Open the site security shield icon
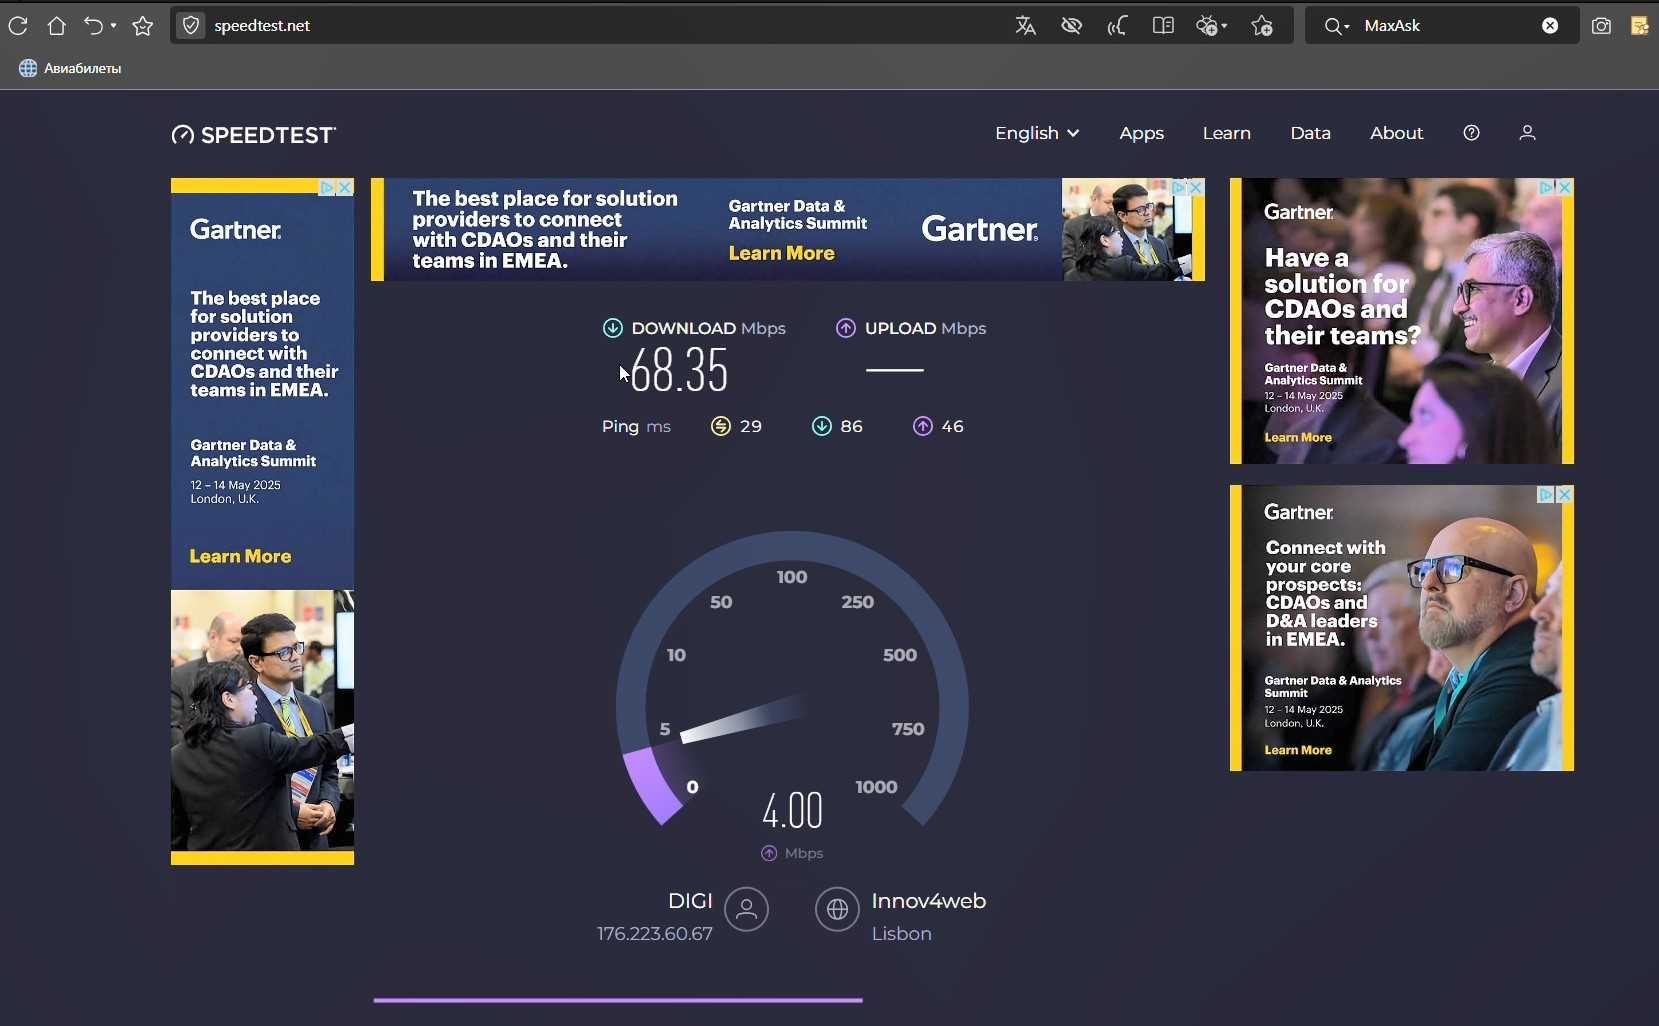 191,26
